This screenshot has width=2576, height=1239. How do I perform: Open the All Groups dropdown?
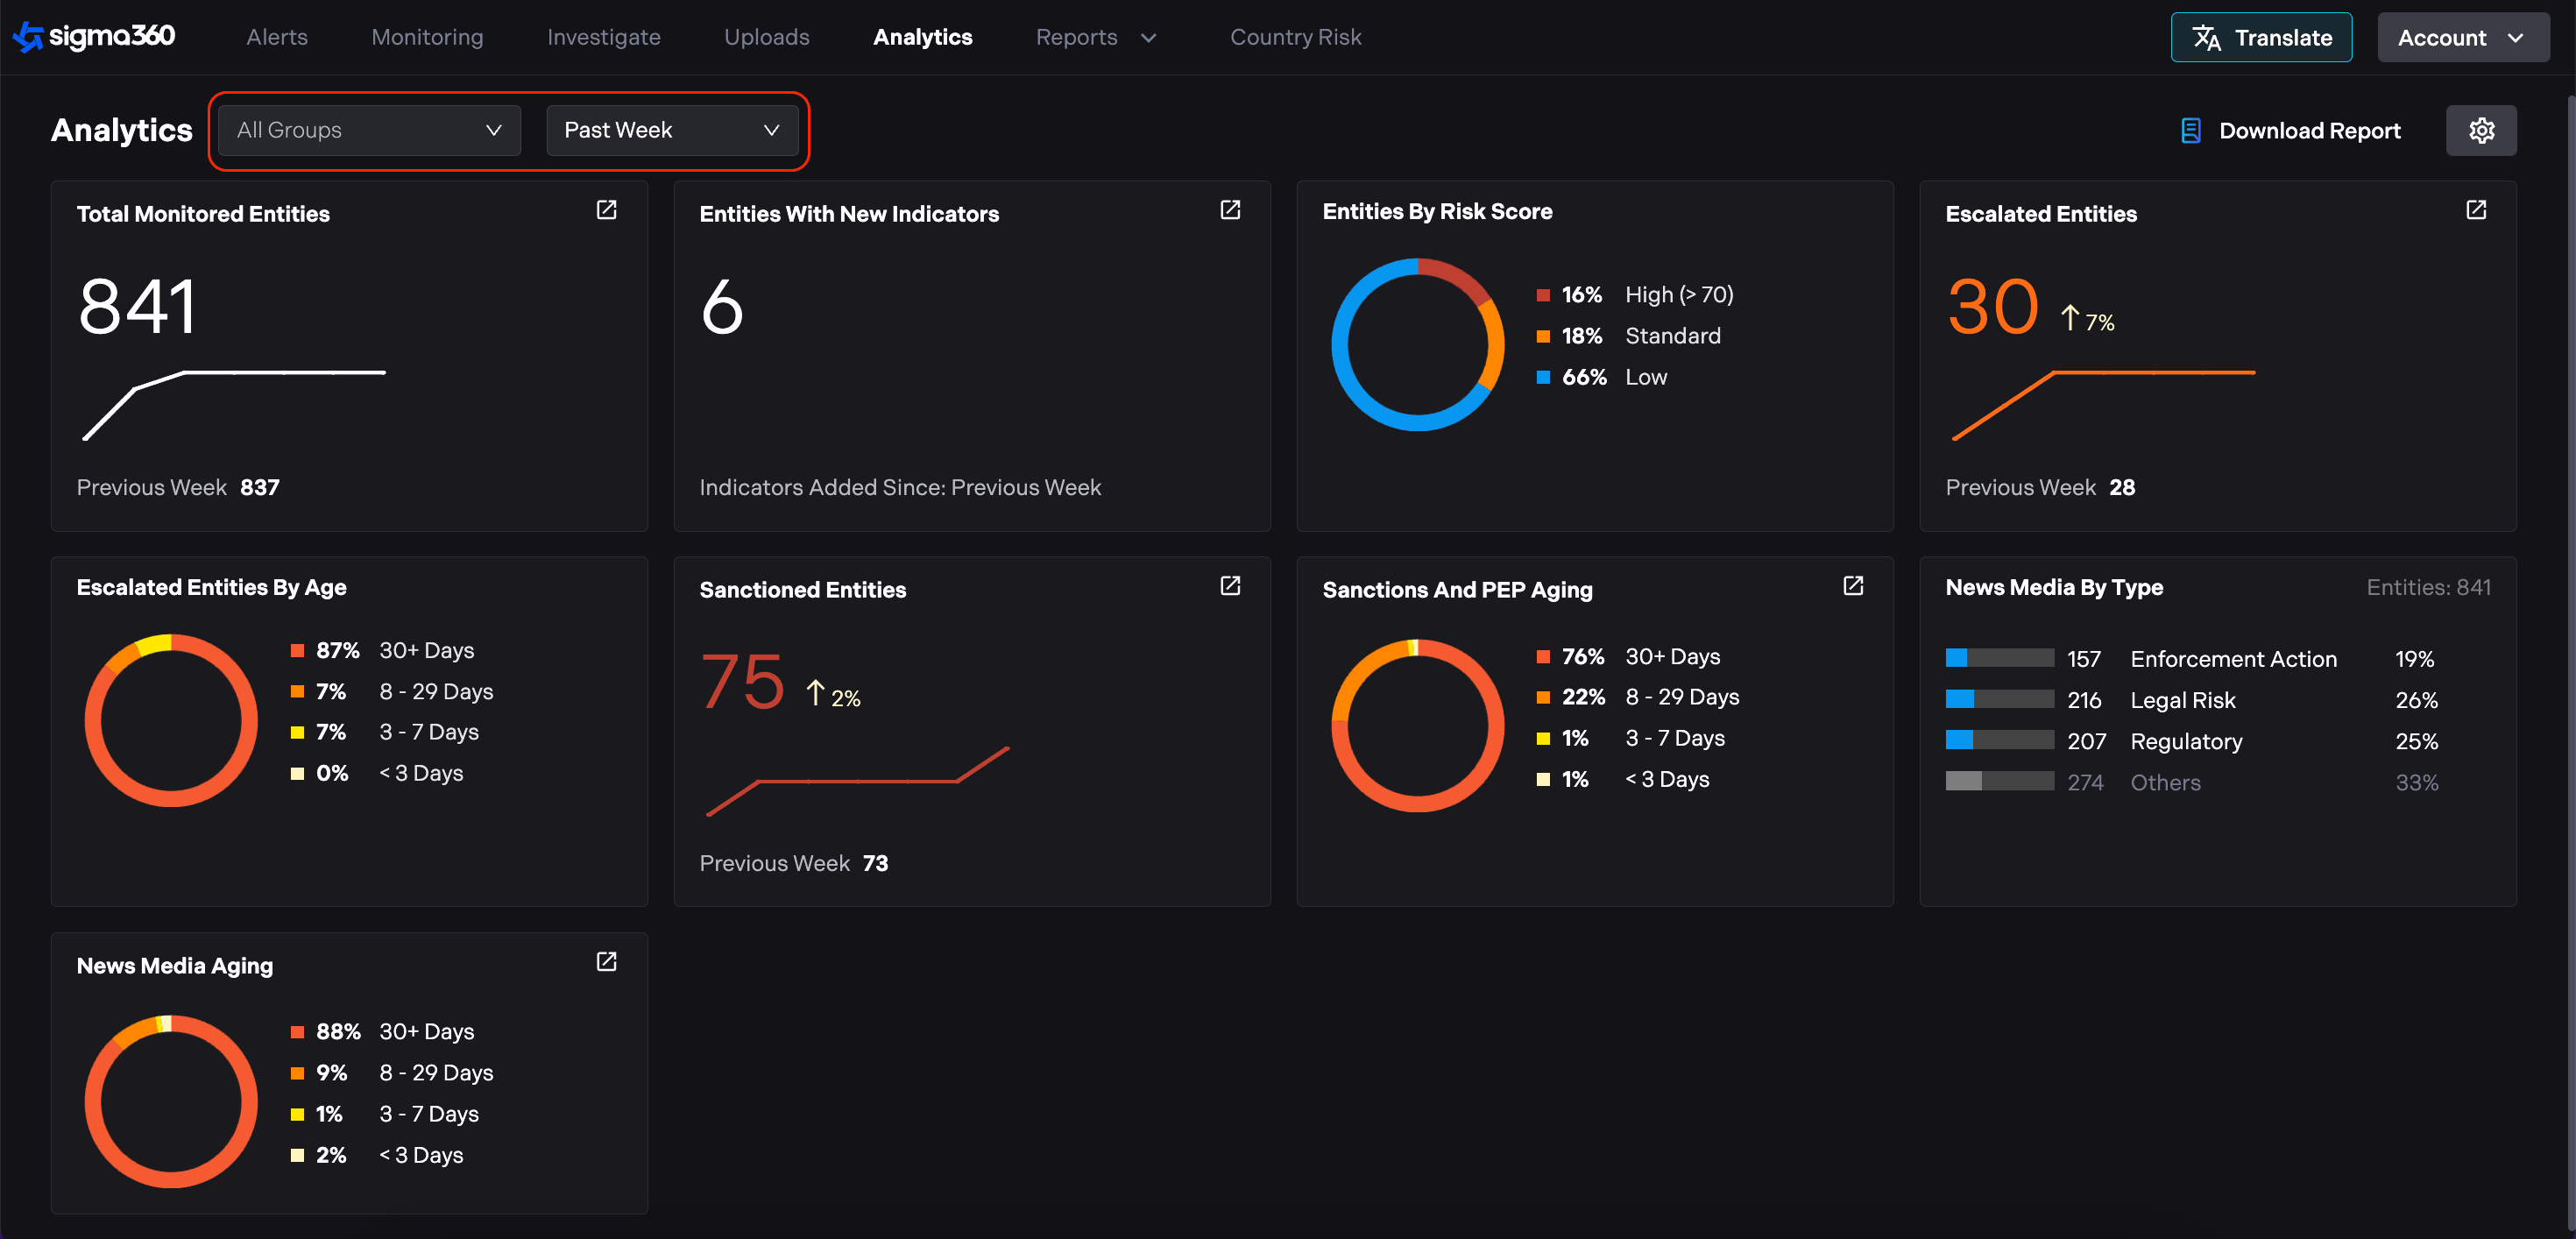368,131
